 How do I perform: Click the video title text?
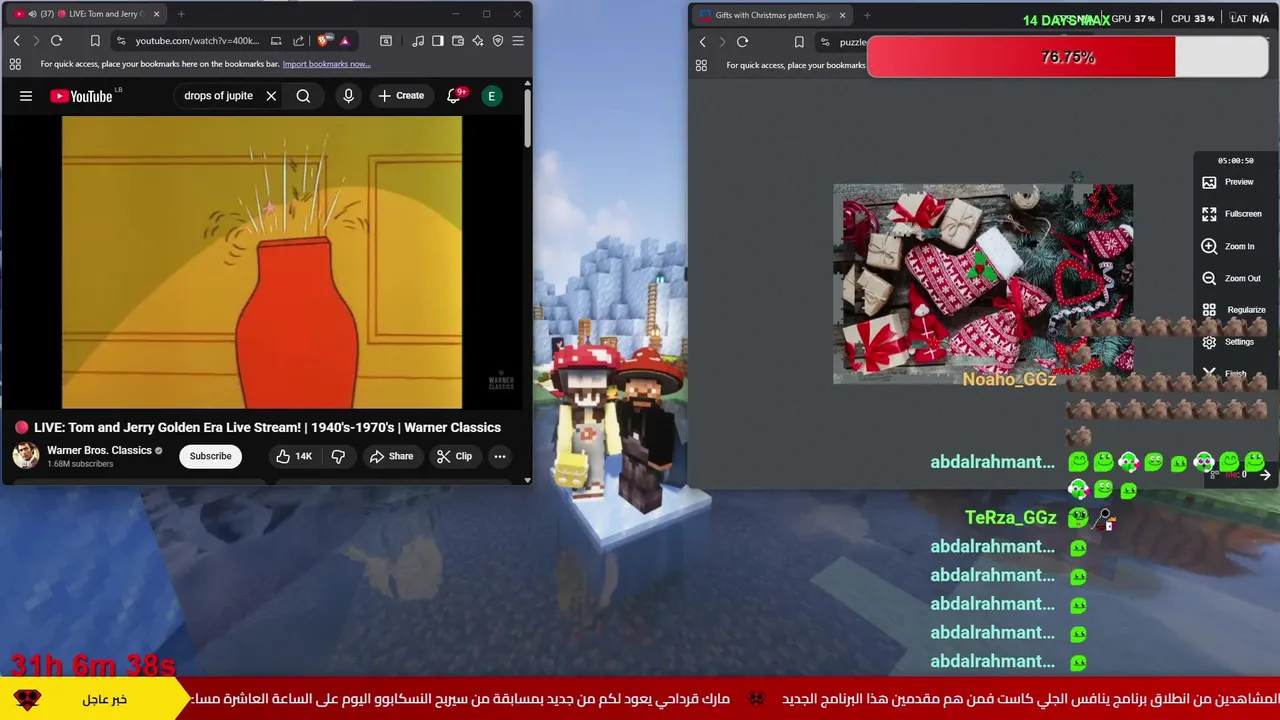267,427
